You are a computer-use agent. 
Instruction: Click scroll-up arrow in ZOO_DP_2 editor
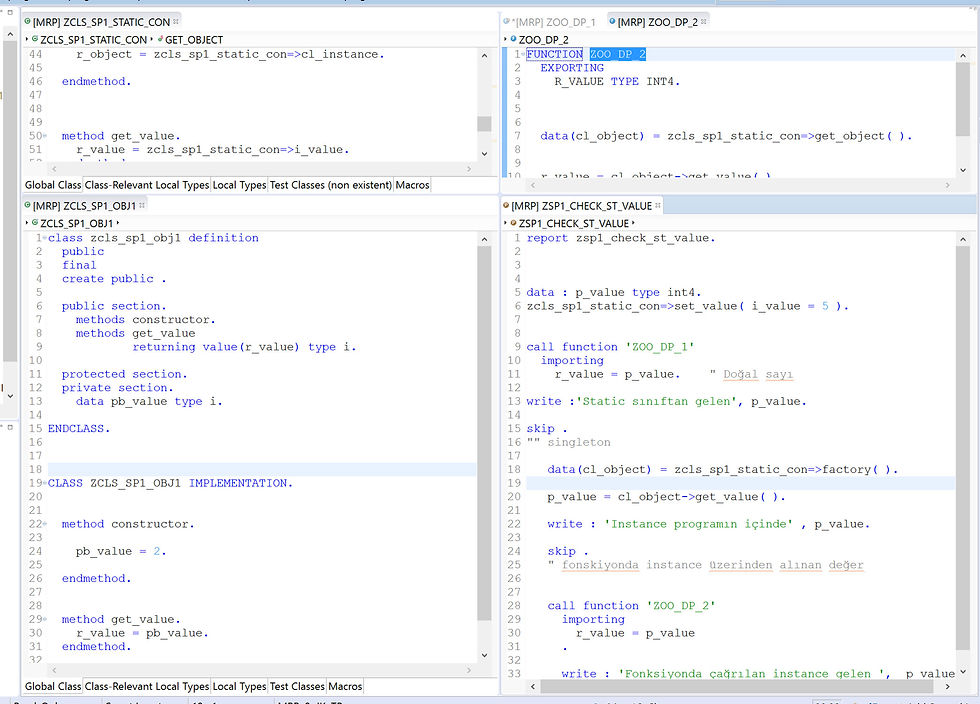pos(962,56)
